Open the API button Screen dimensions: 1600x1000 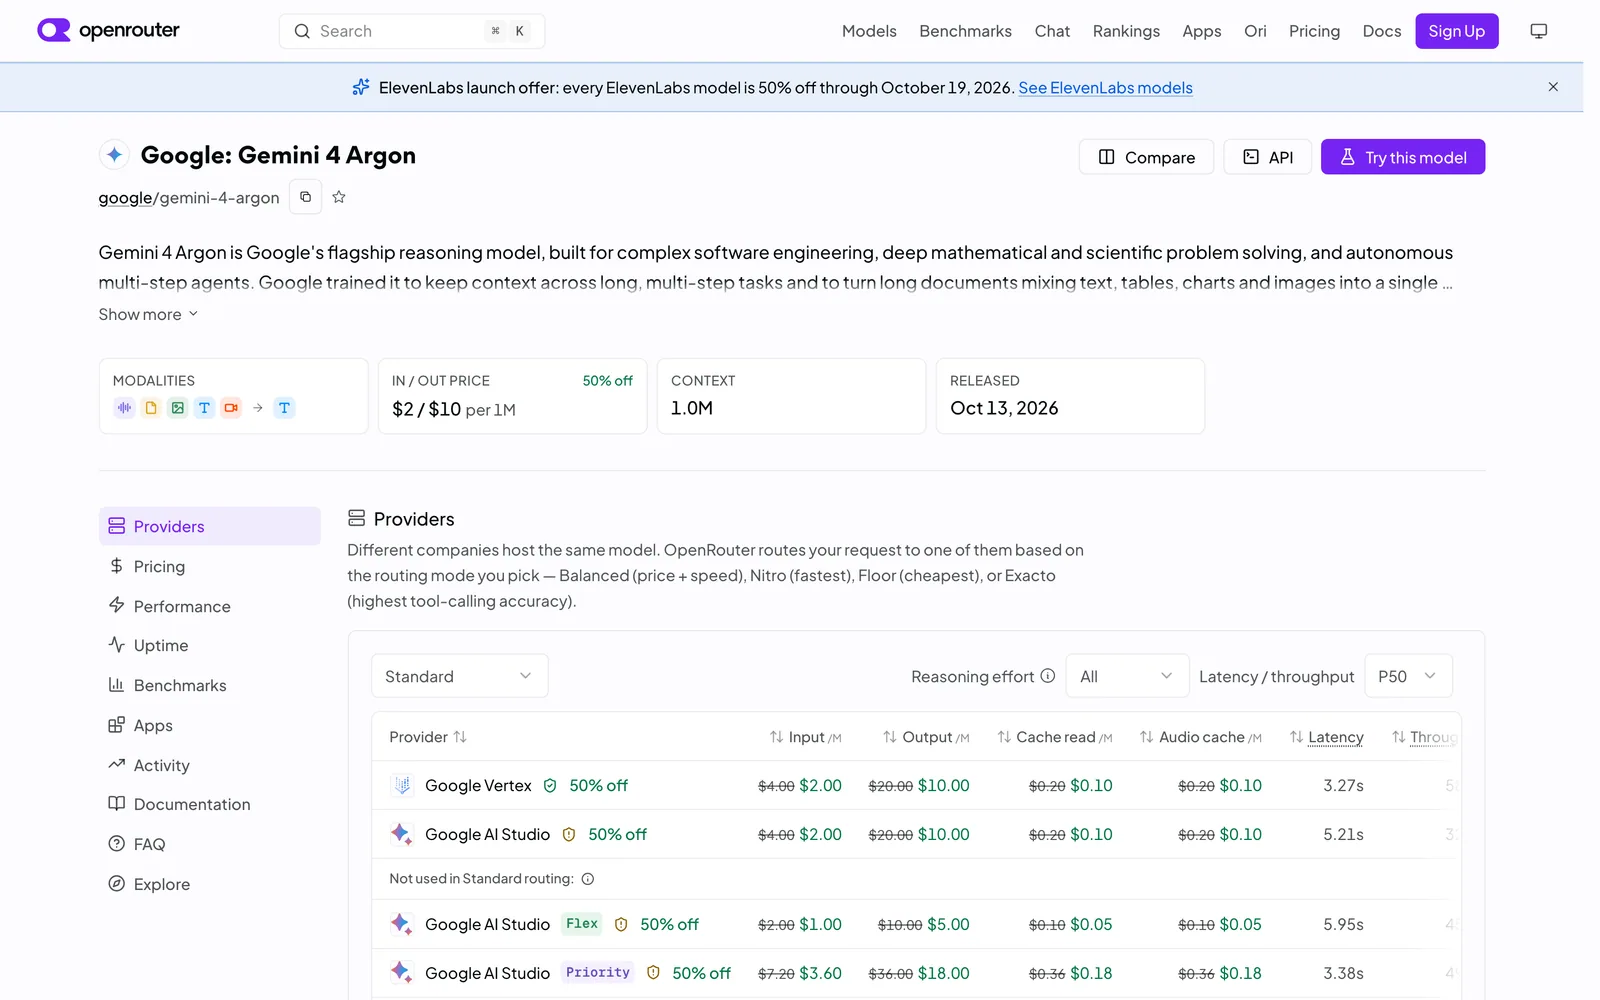(1267, 157)
